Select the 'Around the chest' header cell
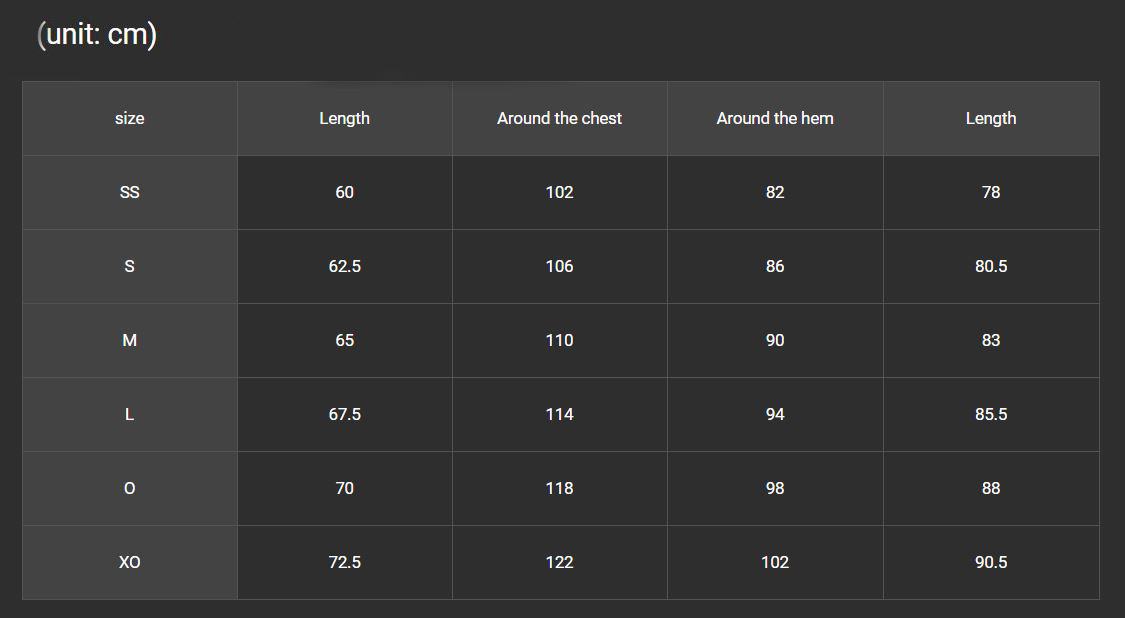The width and height of the screenshot is (1125, 618). [560, 118]
